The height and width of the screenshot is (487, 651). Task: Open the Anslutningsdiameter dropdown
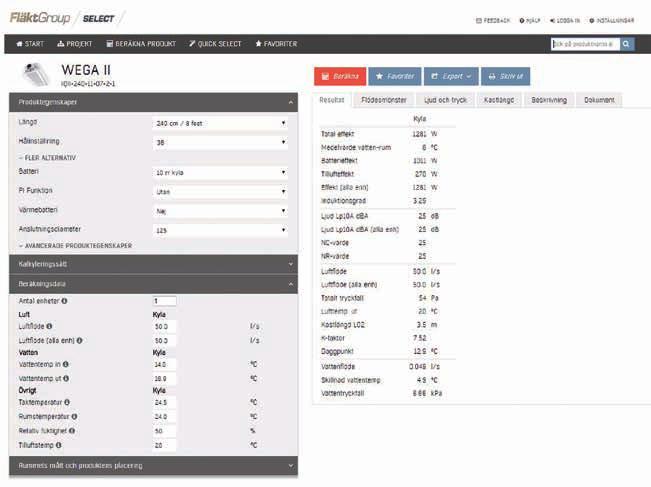pyautogui.click(x=220, y=230)
